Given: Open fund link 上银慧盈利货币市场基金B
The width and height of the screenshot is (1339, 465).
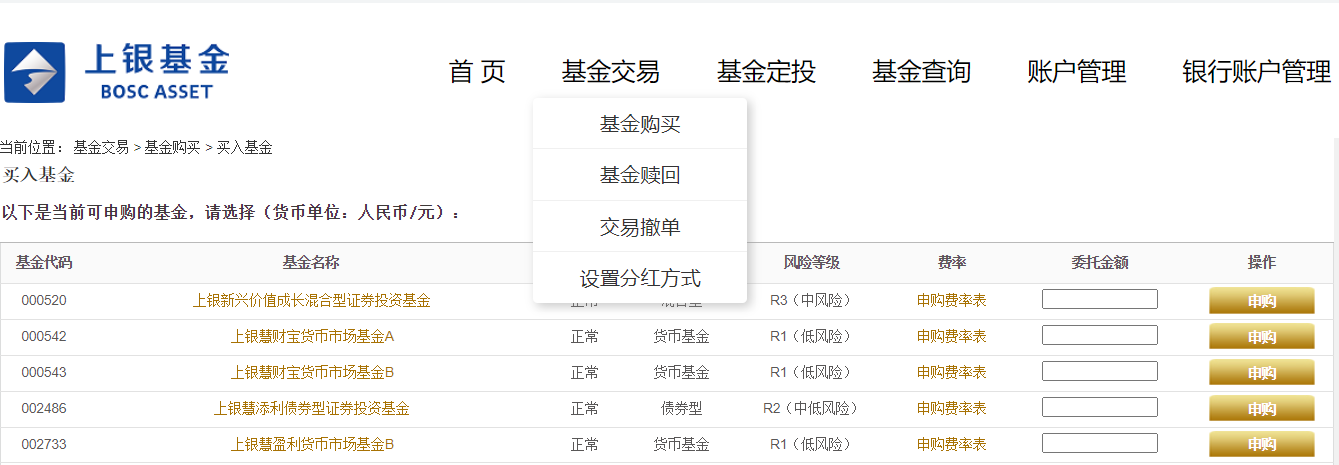Looking at the screenshot, I should pos(313,444).
